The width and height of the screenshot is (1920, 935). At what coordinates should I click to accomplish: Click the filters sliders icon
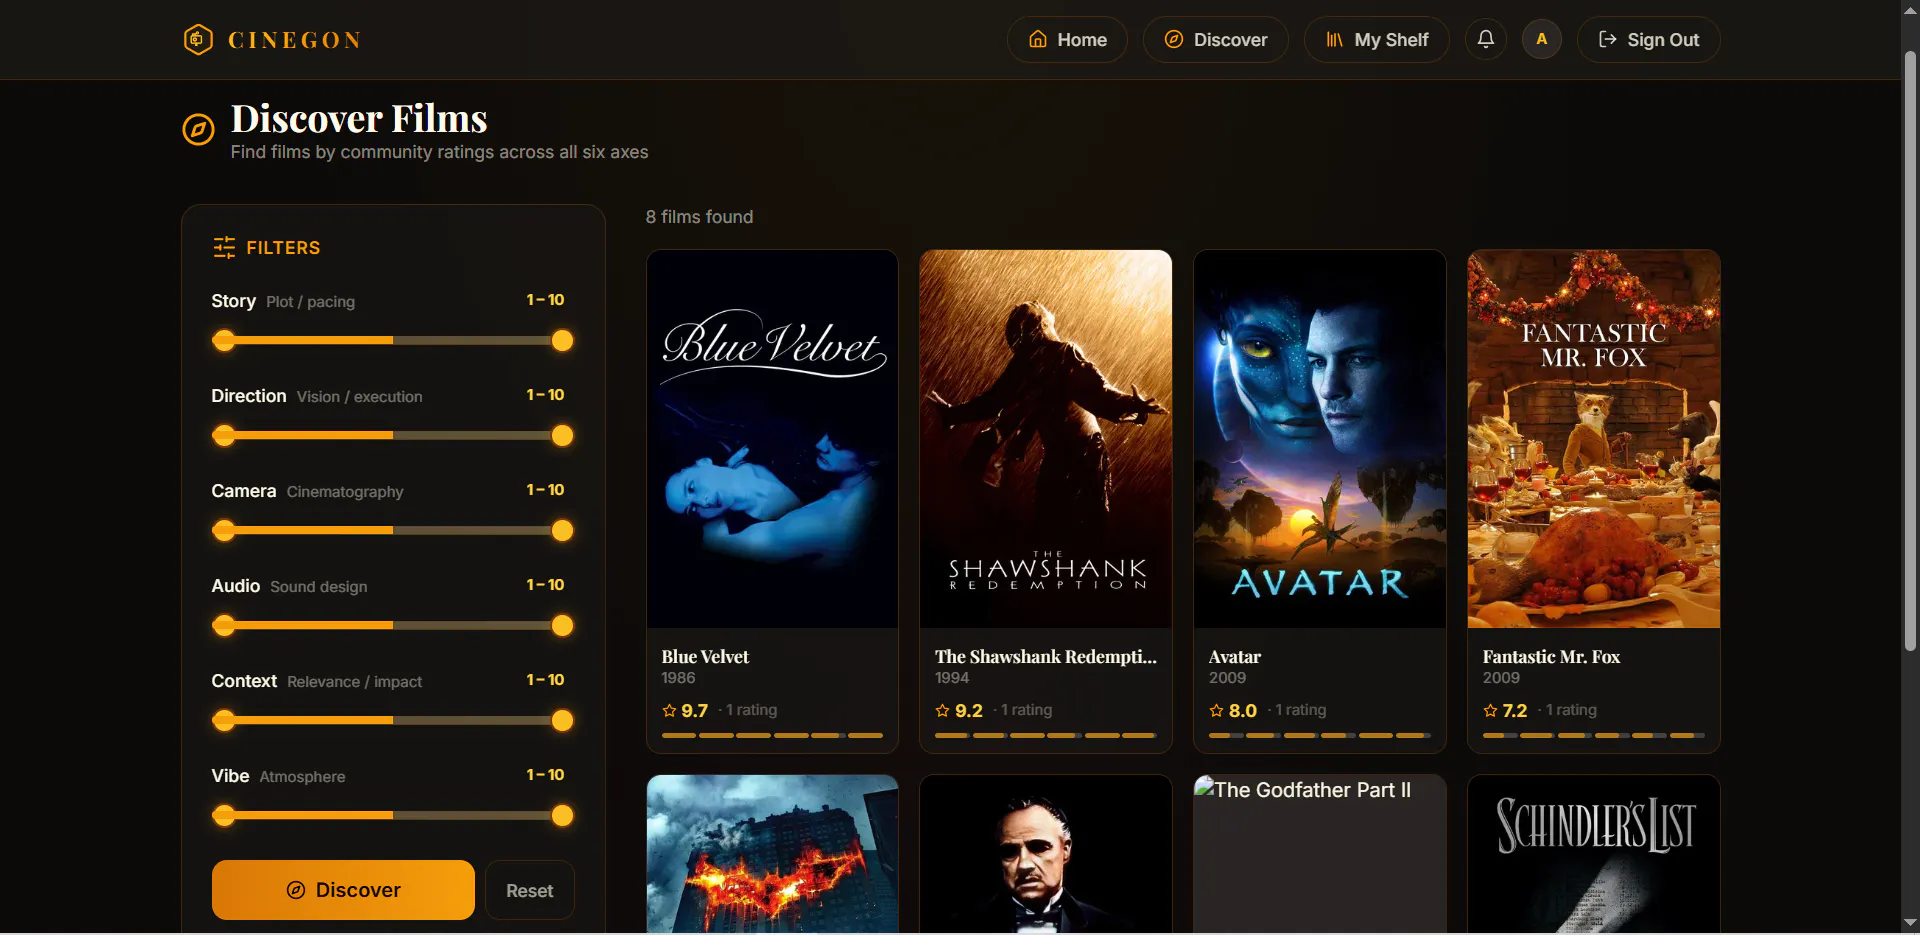pos(224,248)
